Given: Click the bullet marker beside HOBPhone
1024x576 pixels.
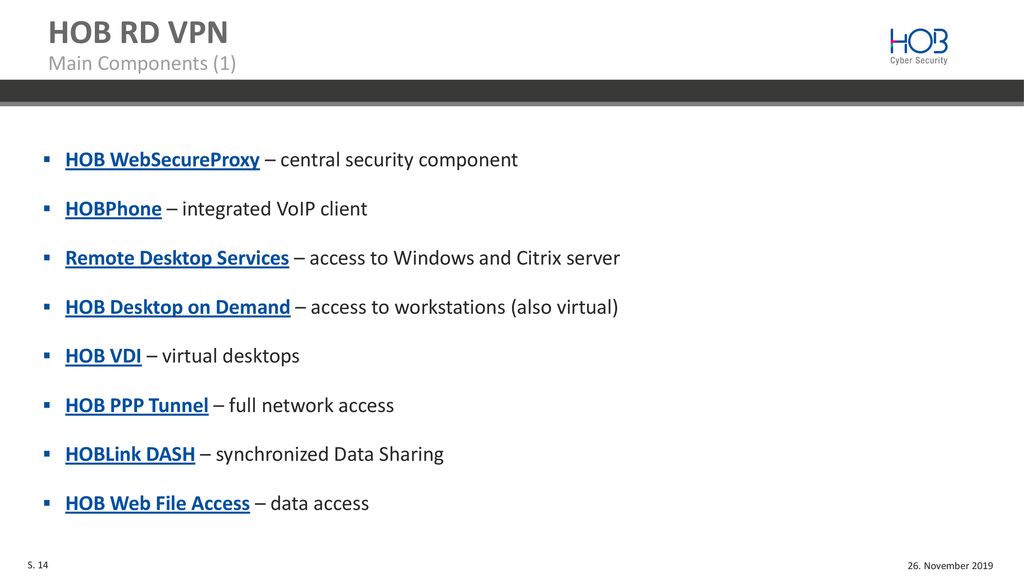Looking at the screenshot, I should pyautogui.click(x=47, y=208).
